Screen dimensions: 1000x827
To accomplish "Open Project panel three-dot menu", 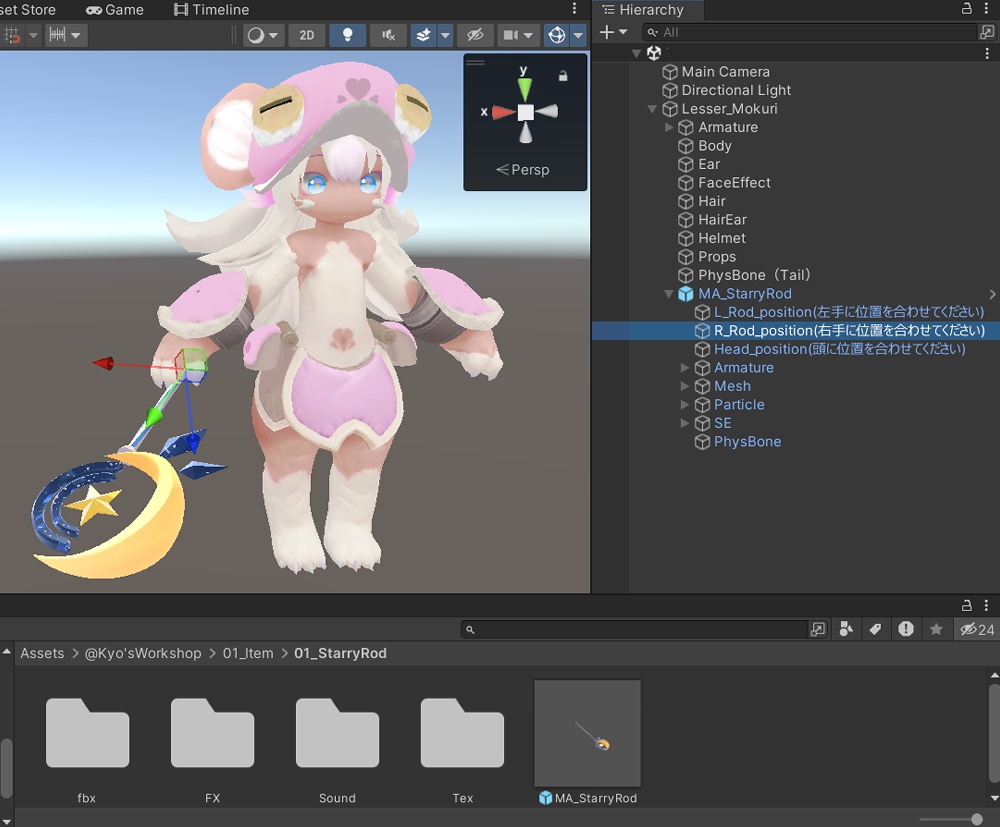I will click(986, 605).
